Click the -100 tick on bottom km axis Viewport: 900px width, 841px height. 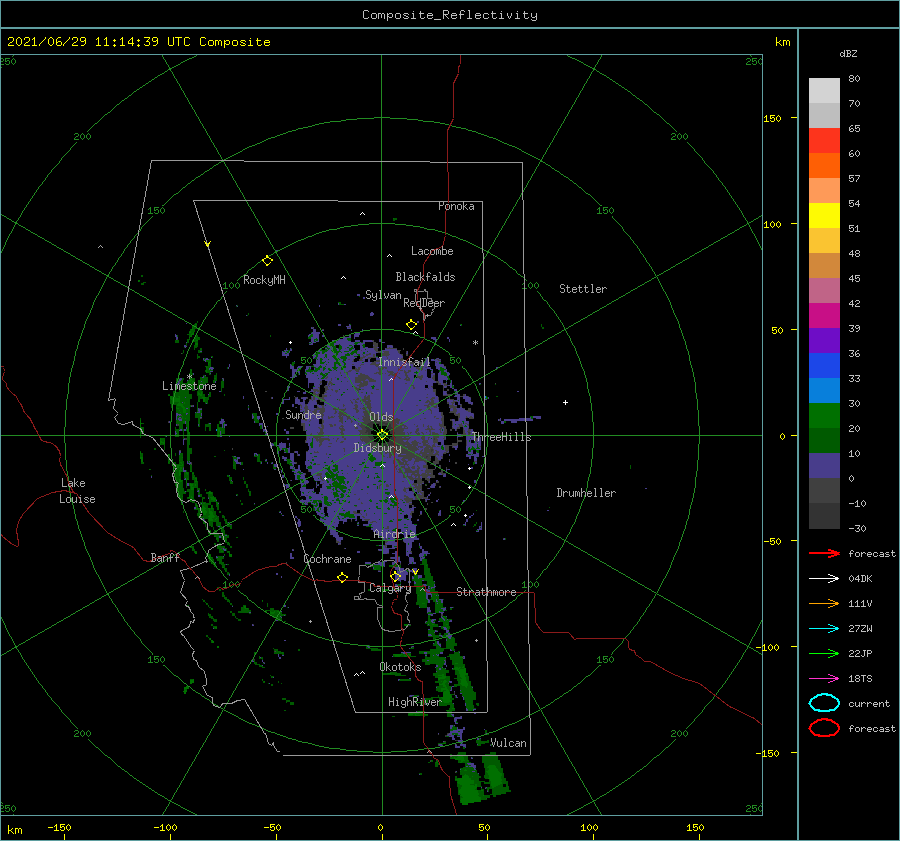tap(165, 827)
